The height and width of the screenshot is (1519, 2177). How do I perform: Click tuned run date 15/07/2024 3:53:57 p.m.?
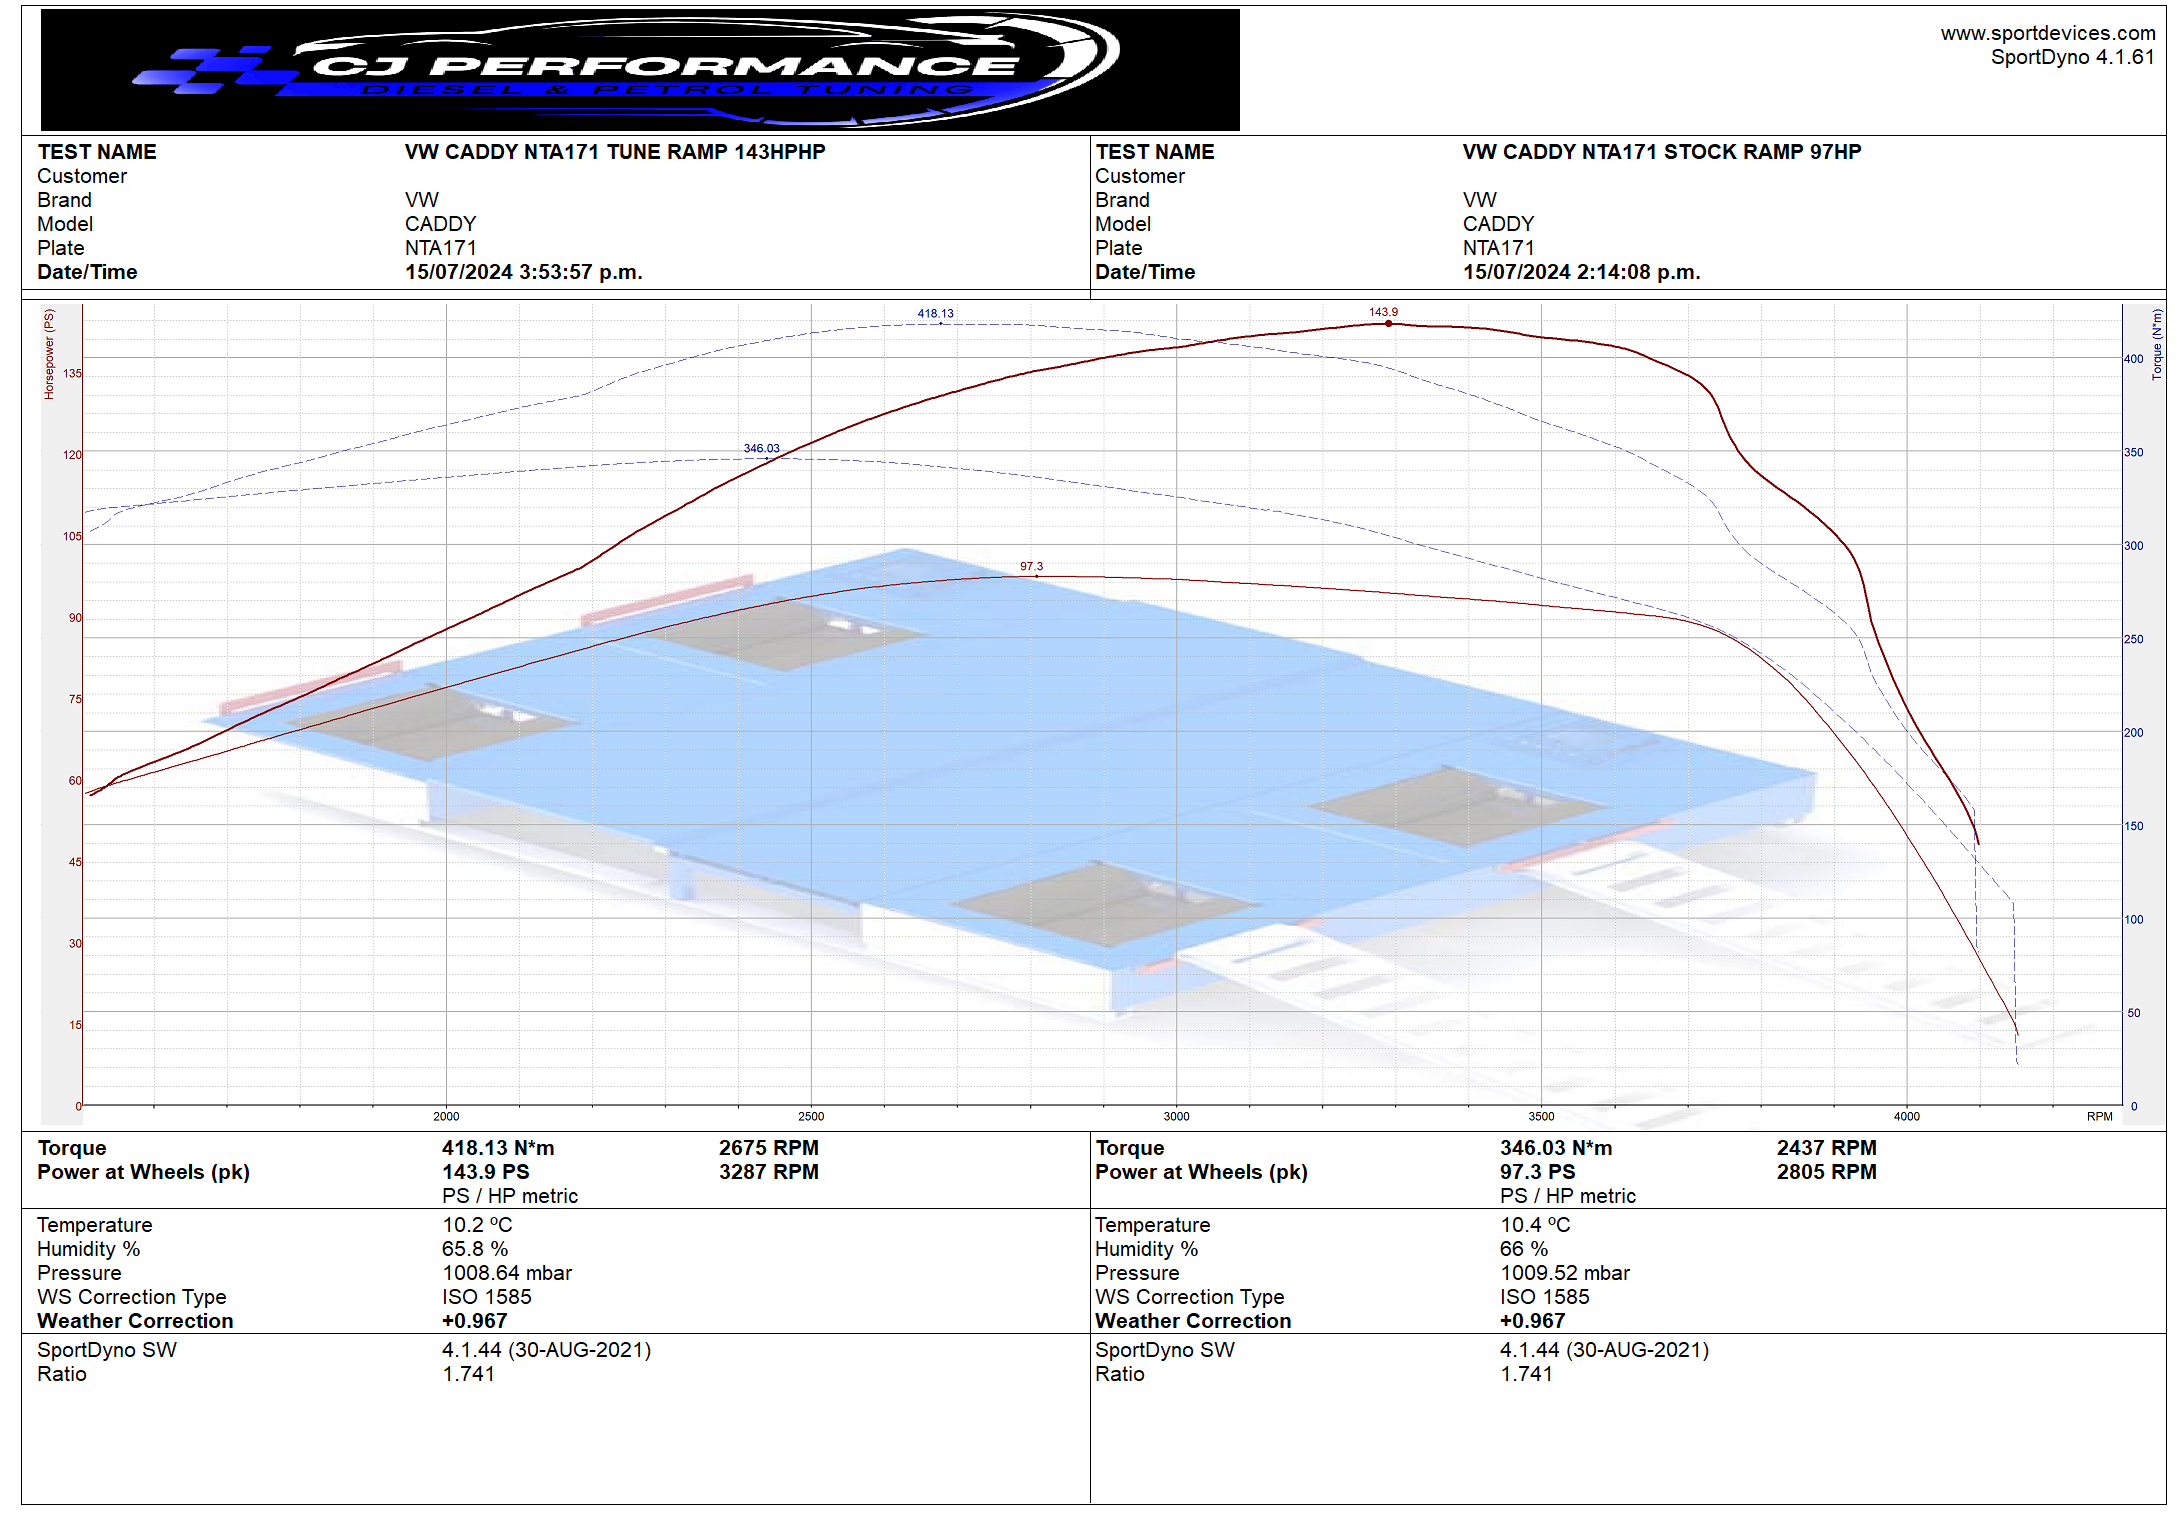coord(523,272)
